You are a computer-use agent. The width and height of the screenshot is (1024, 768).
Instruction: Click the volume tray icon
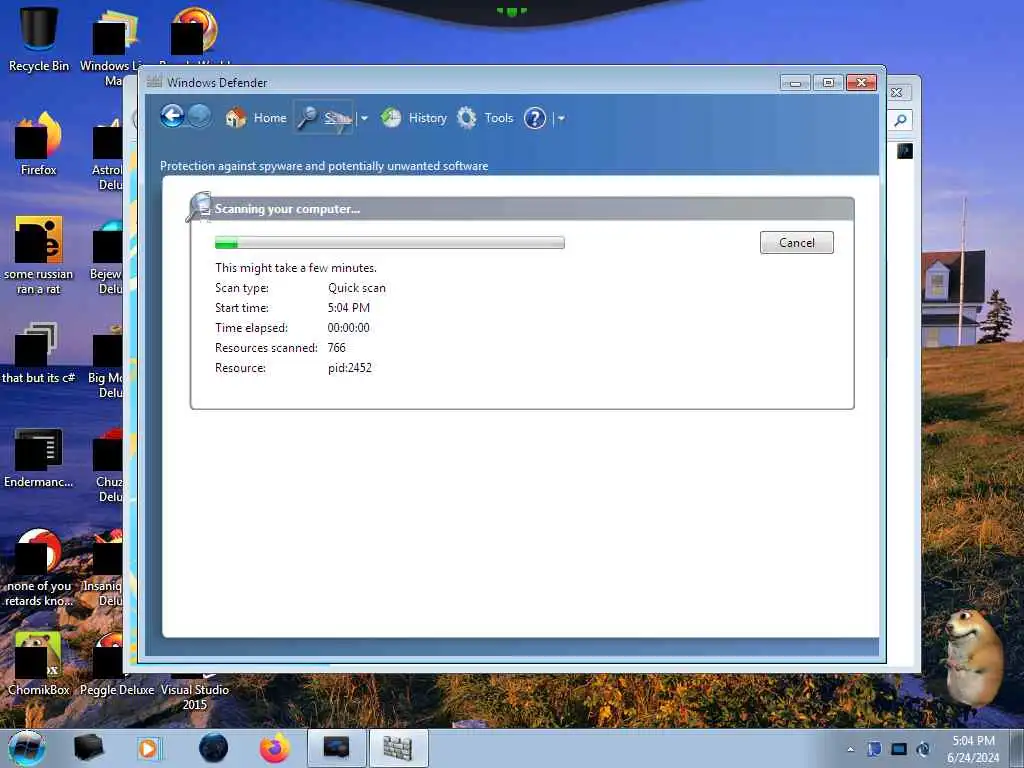point(923,749)
